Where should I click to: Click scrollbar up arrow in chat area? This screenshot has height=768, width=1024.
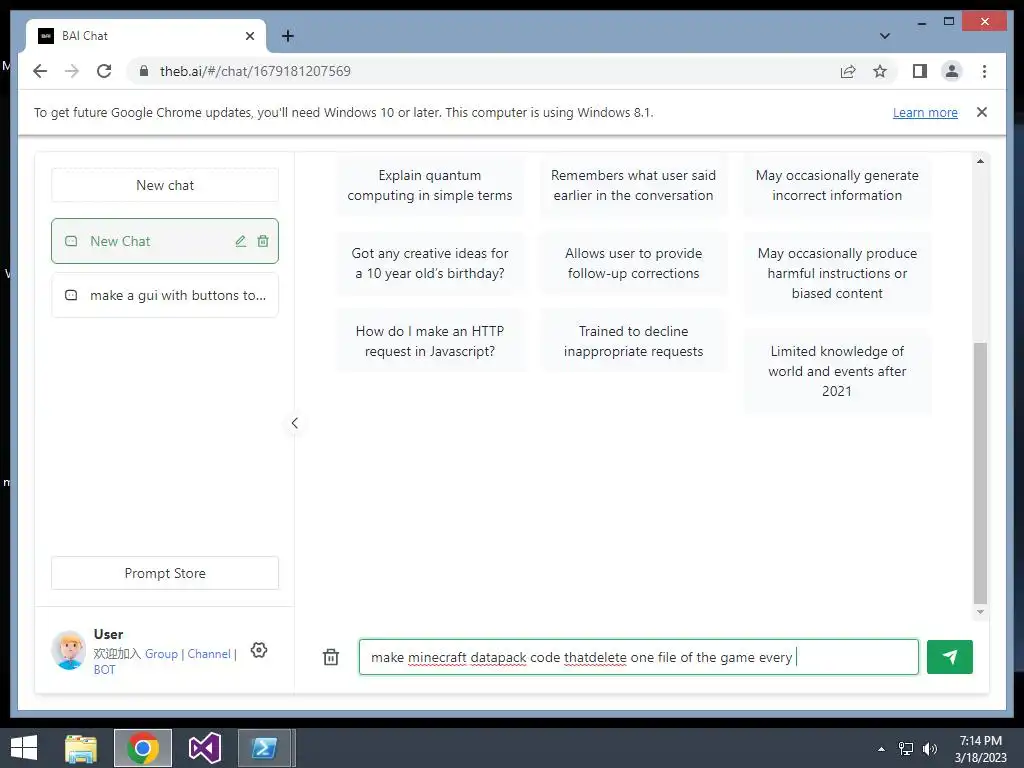click(x=980, y=161)
